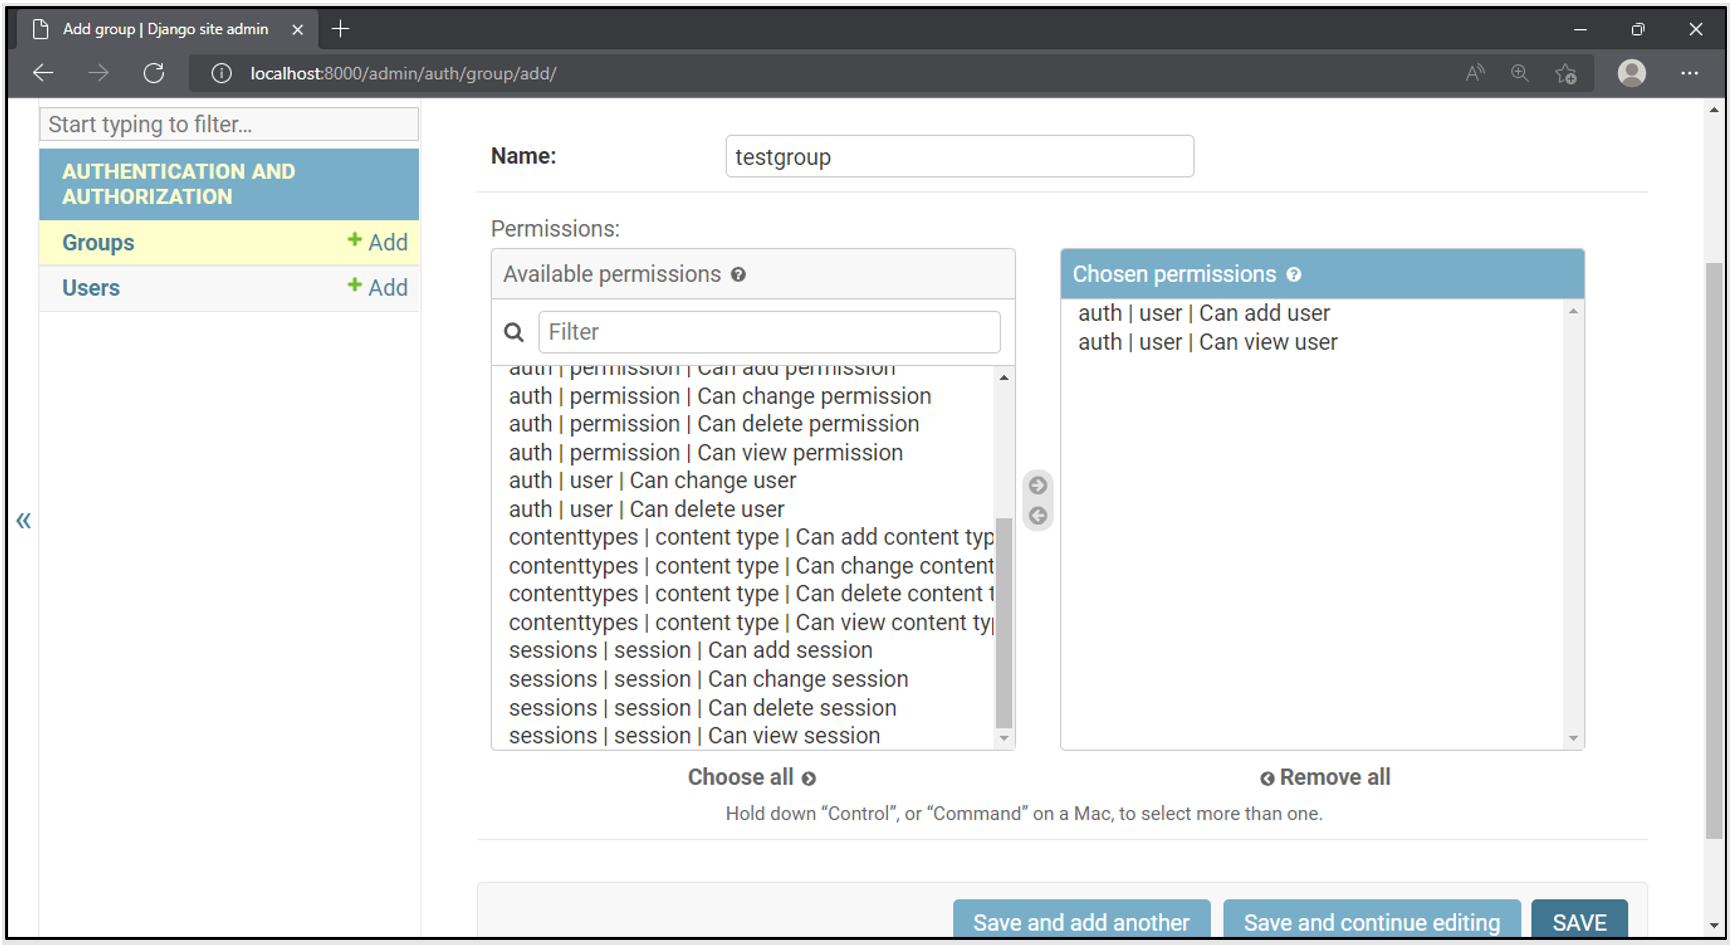Viewport: 1732px width, 945px height.
Task: Click the available permissions list scrollbar
Action: 1004,620
